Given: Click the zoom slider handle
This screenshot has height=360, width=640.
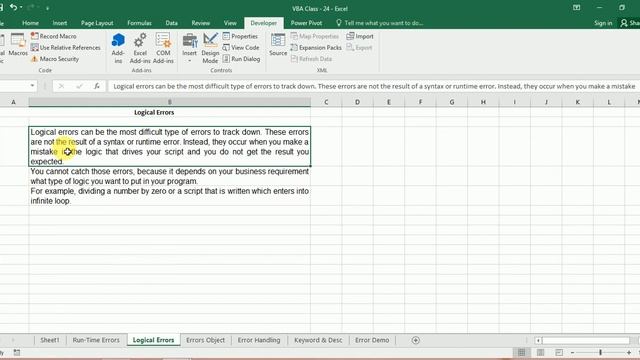Looking at the screenshot, I should [x=600, y=352].
